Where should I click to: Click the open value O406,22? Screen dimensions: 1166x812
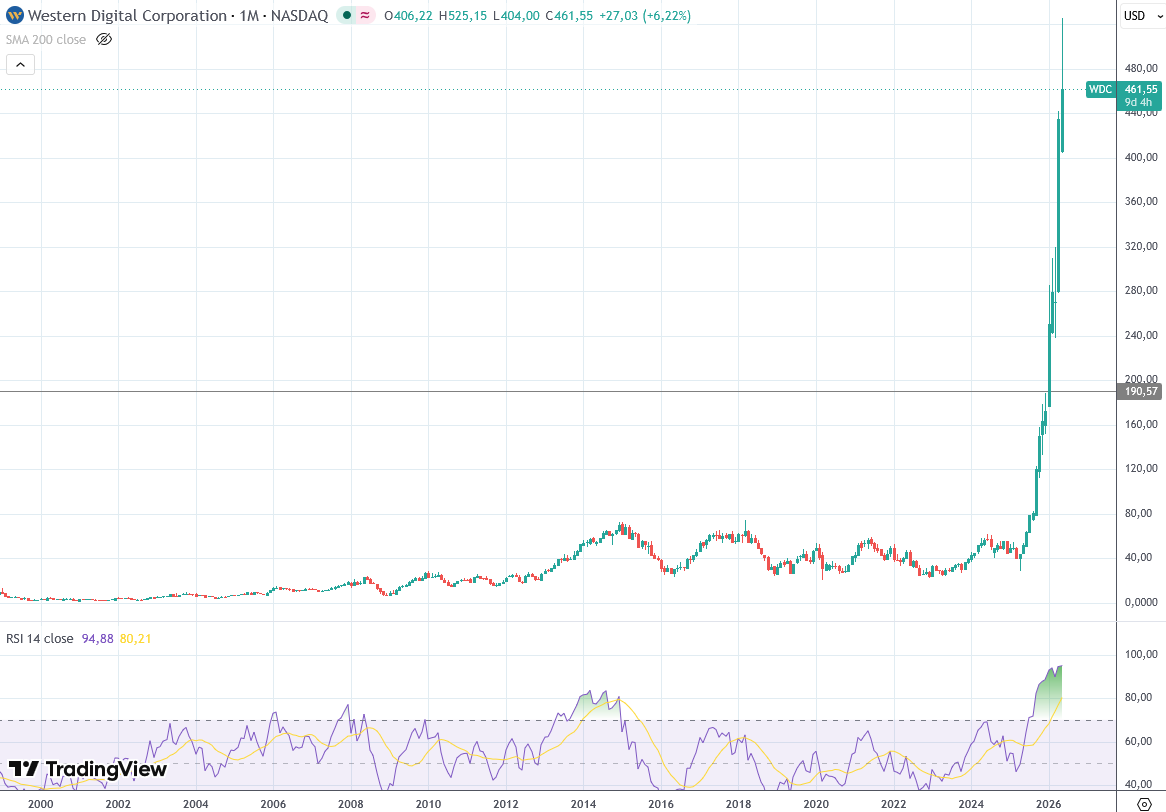tap(408, 16)
